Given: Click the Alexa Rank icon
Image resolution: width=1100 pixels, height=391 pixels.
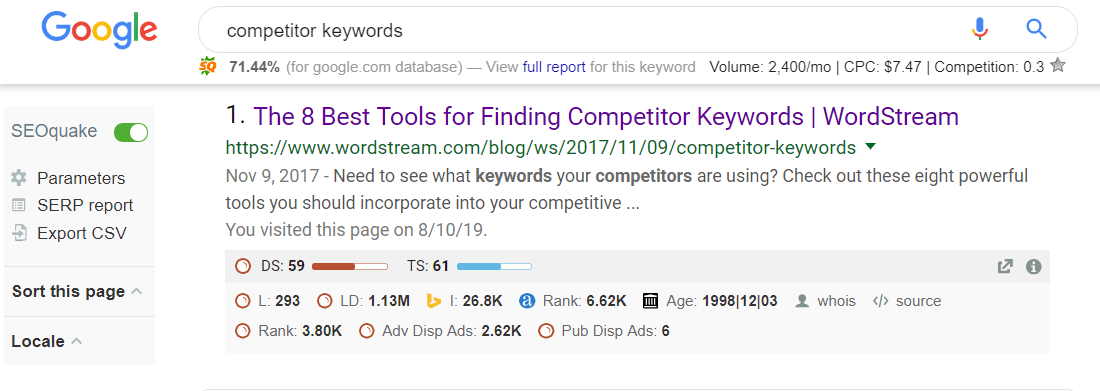Looking at the screenshot, I should point(528,301).
